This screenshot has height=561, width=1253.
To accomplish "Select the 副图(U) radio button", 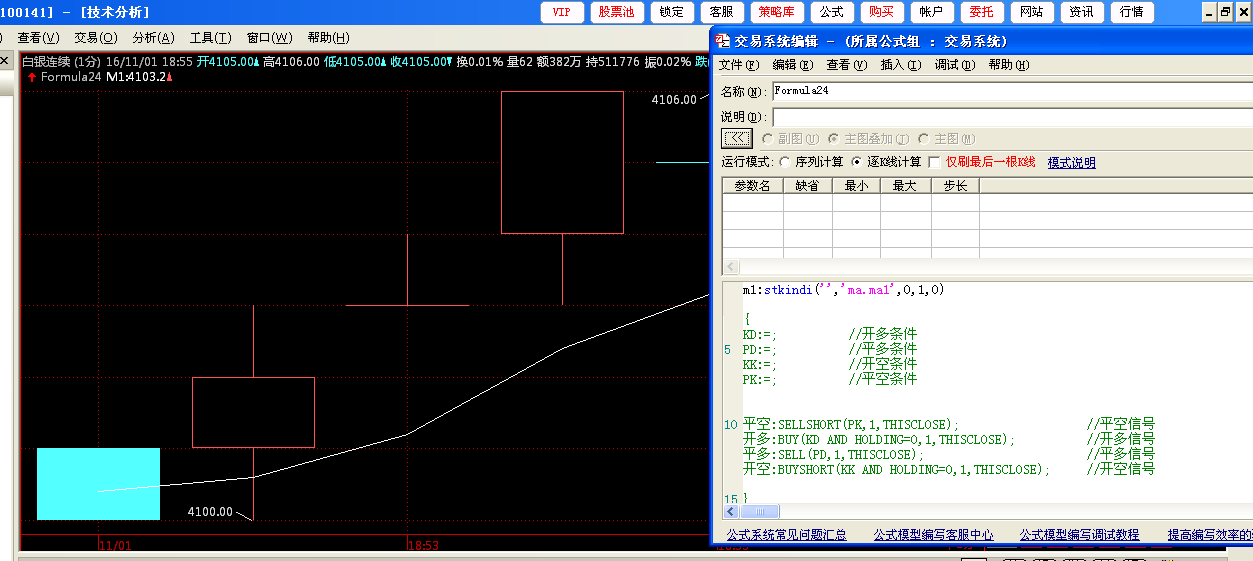I will [767, 139].
